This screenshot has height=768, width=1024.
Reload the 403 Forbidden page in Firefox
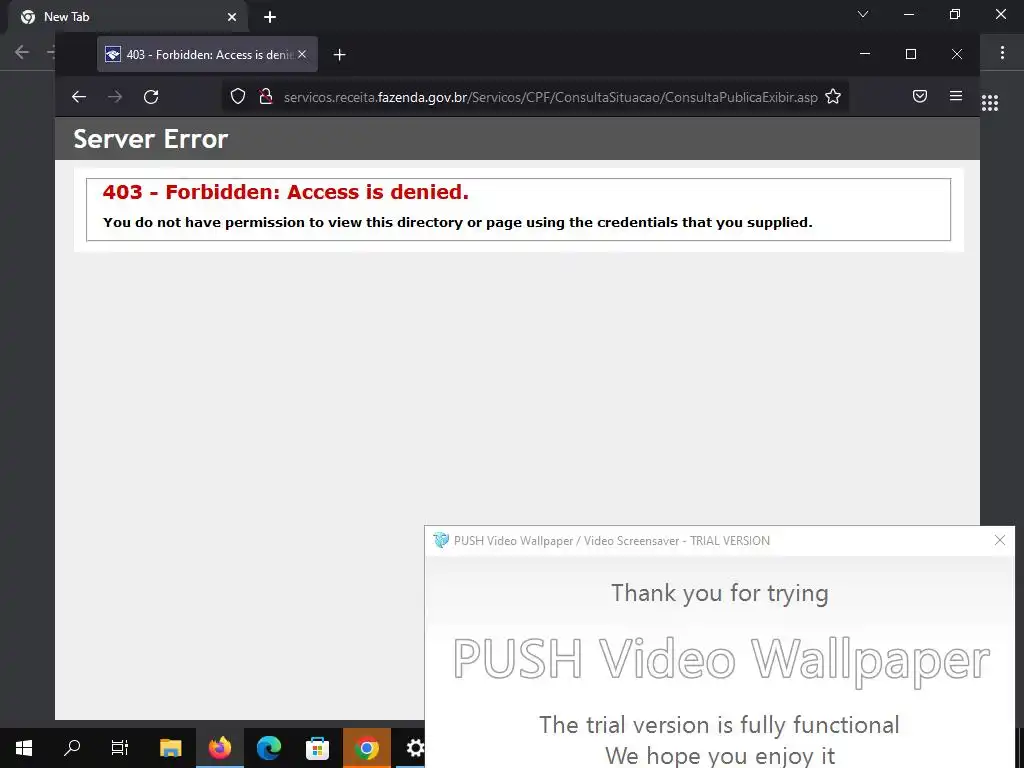(151, 97)
